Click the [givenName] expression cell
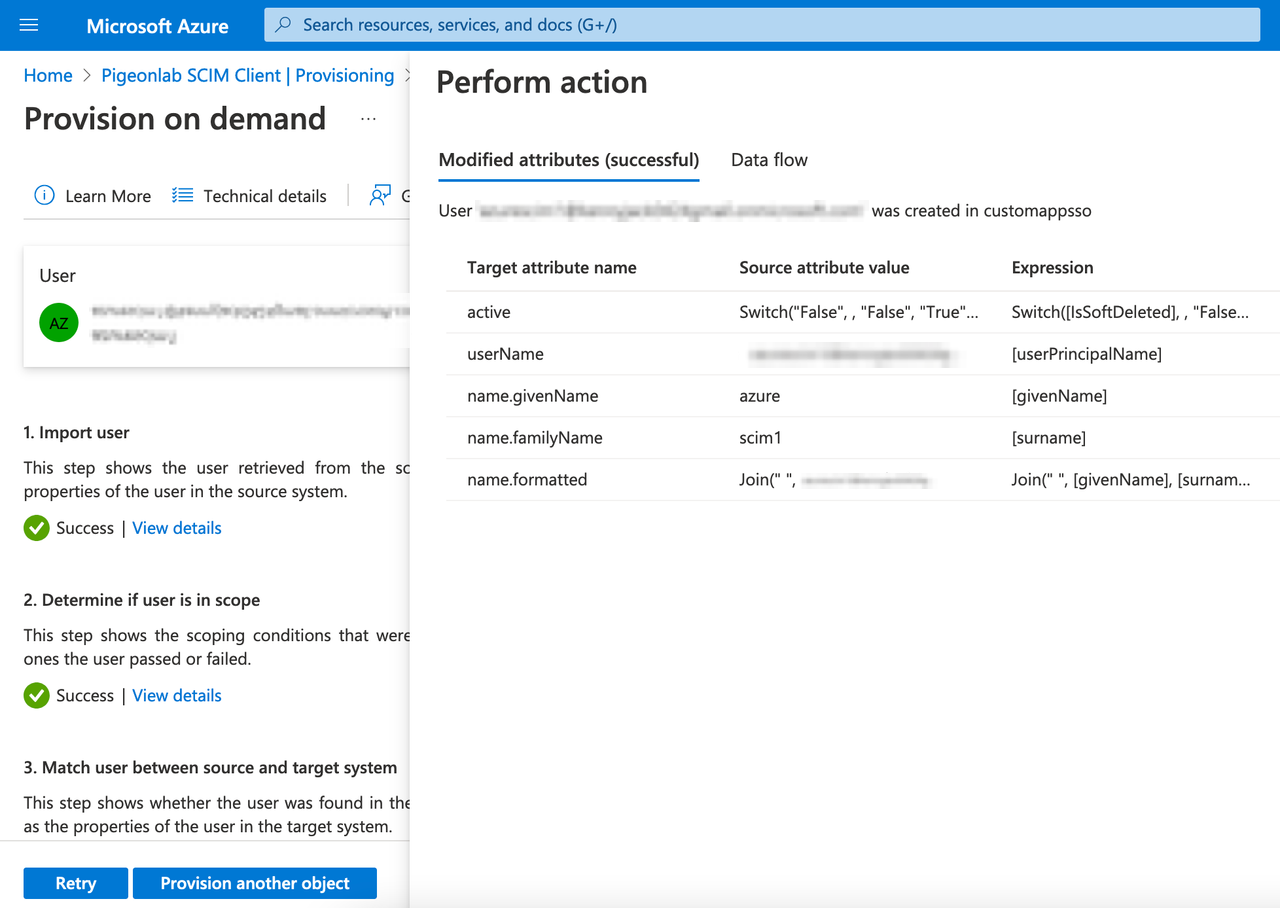Screen dimensions: 1280x908 pos(1060,396)
